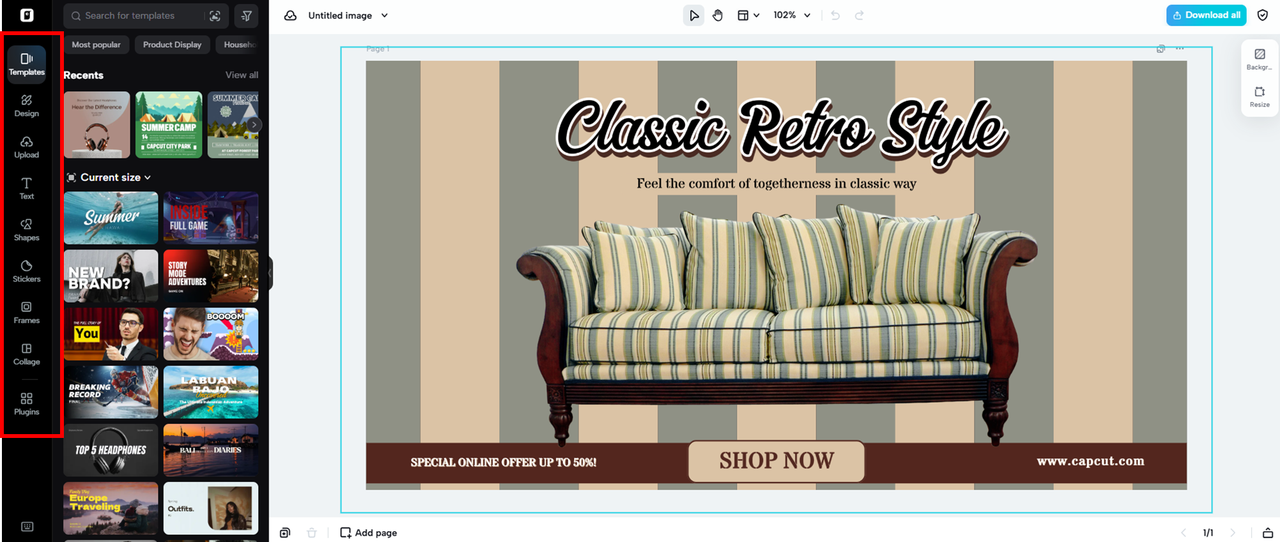Choose the Summer Camp recent template
This screenshot has width=1280, height=542.
tap(169, 125)
